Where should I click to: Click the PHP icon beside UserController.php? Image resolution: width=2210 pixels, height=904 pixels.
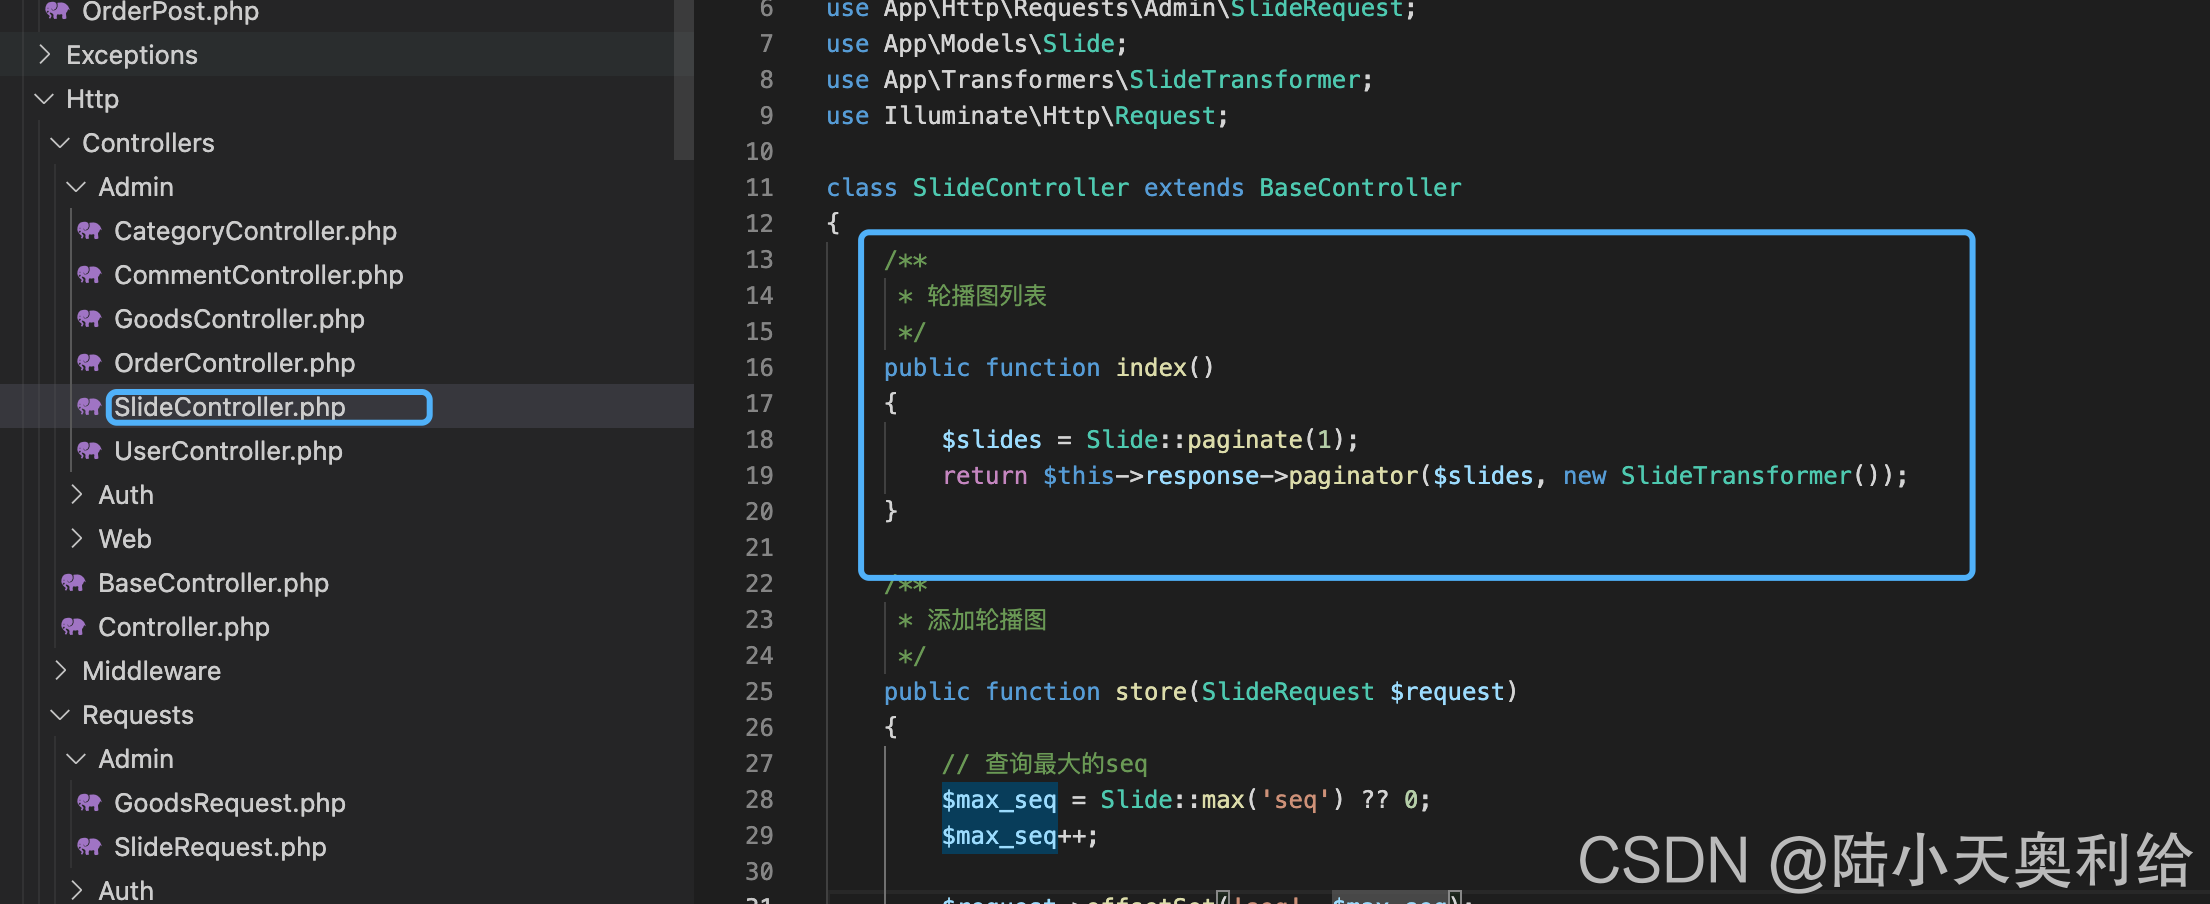coord(89,451)
